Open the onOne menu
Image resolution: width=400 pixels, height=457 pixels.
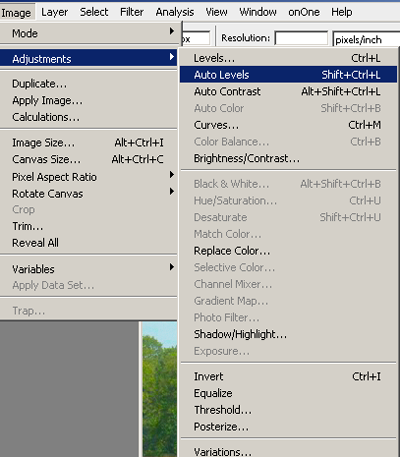click(x=304, y=12)
